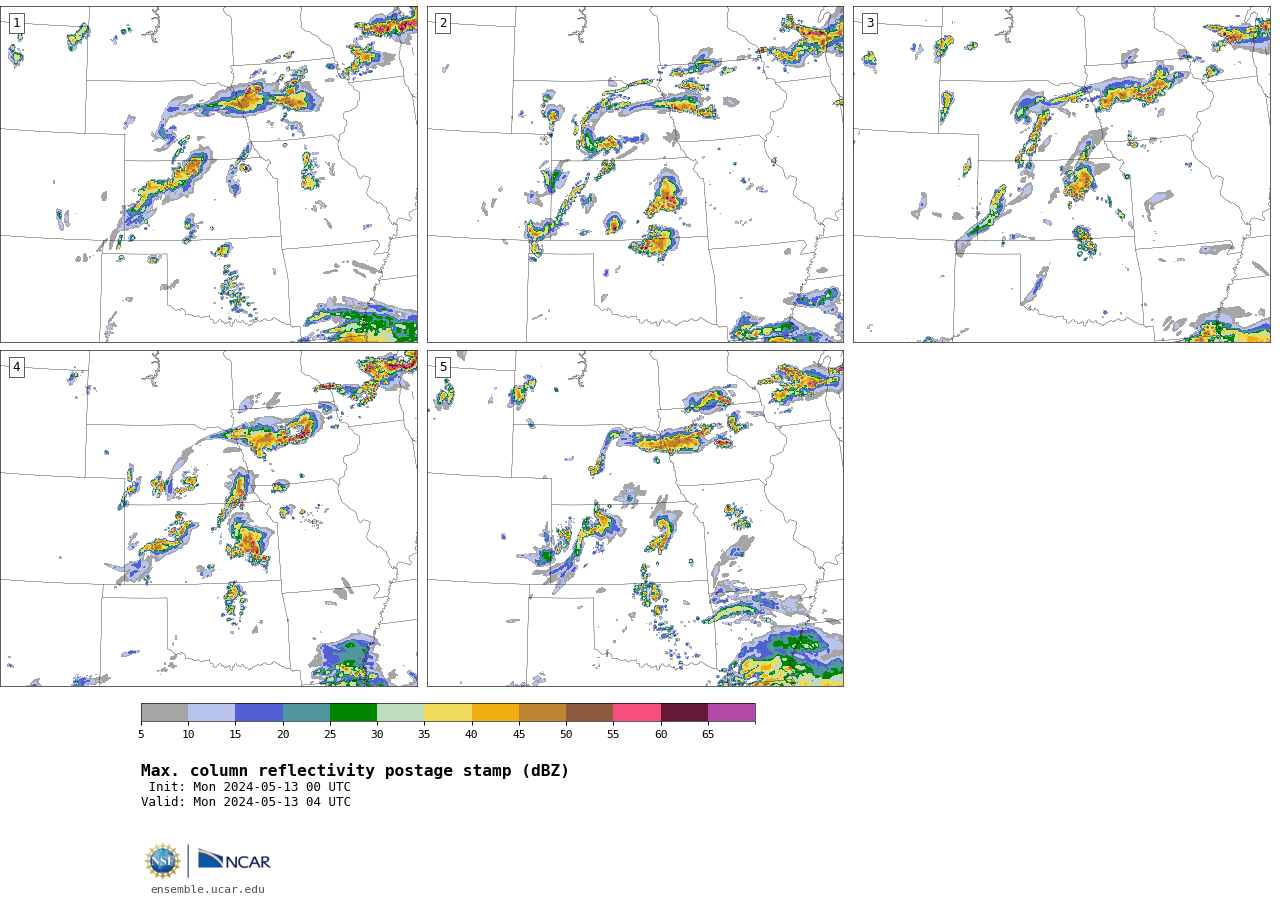Click the NSF logo emblem
This screenshot has width=1280, height=901.
(163, 861)
